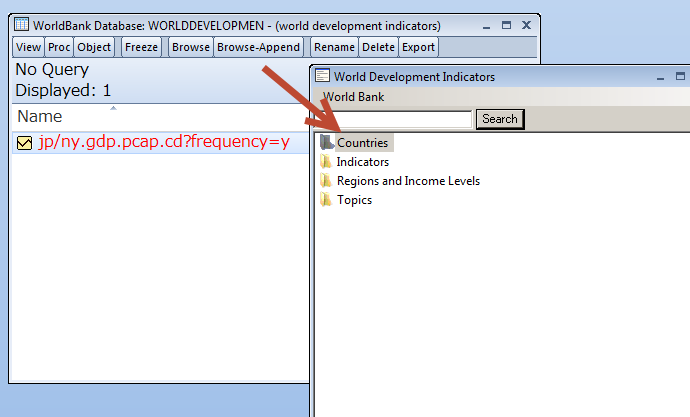Click the Browse-Append button
Screen dimensions: 690x417
point(258,47)
